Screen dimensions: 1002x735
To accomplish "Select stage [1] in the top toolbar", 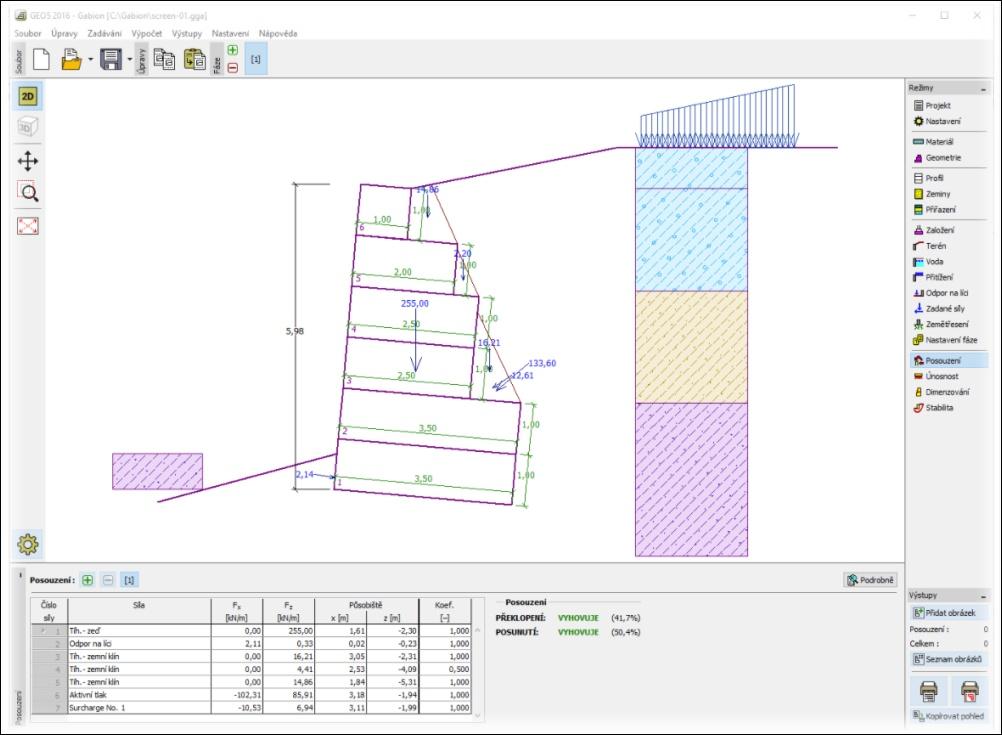I will [256, 59].
